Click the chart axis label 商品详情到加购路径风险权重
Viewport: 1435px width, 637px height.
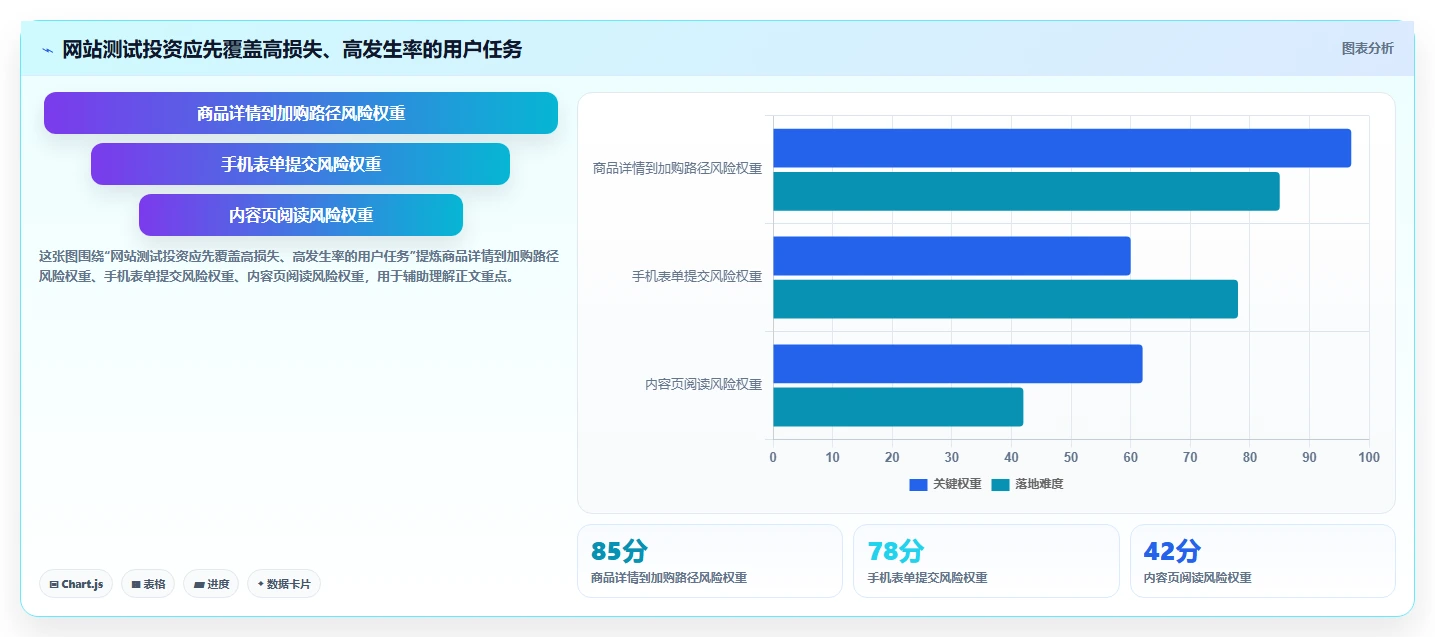click(678, 169)
